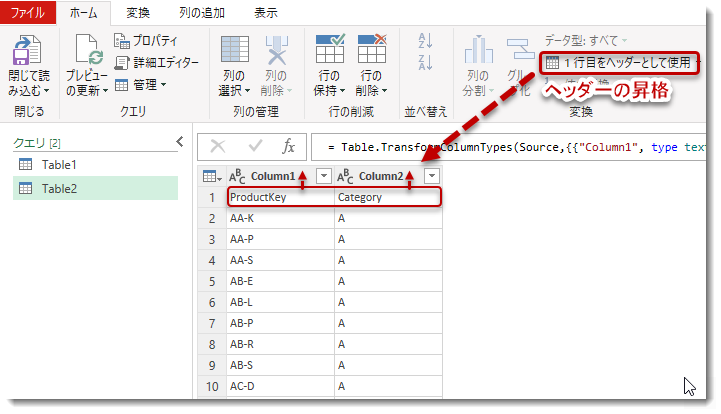
Task: Click the AB-S cell
Action: point(280,365)
